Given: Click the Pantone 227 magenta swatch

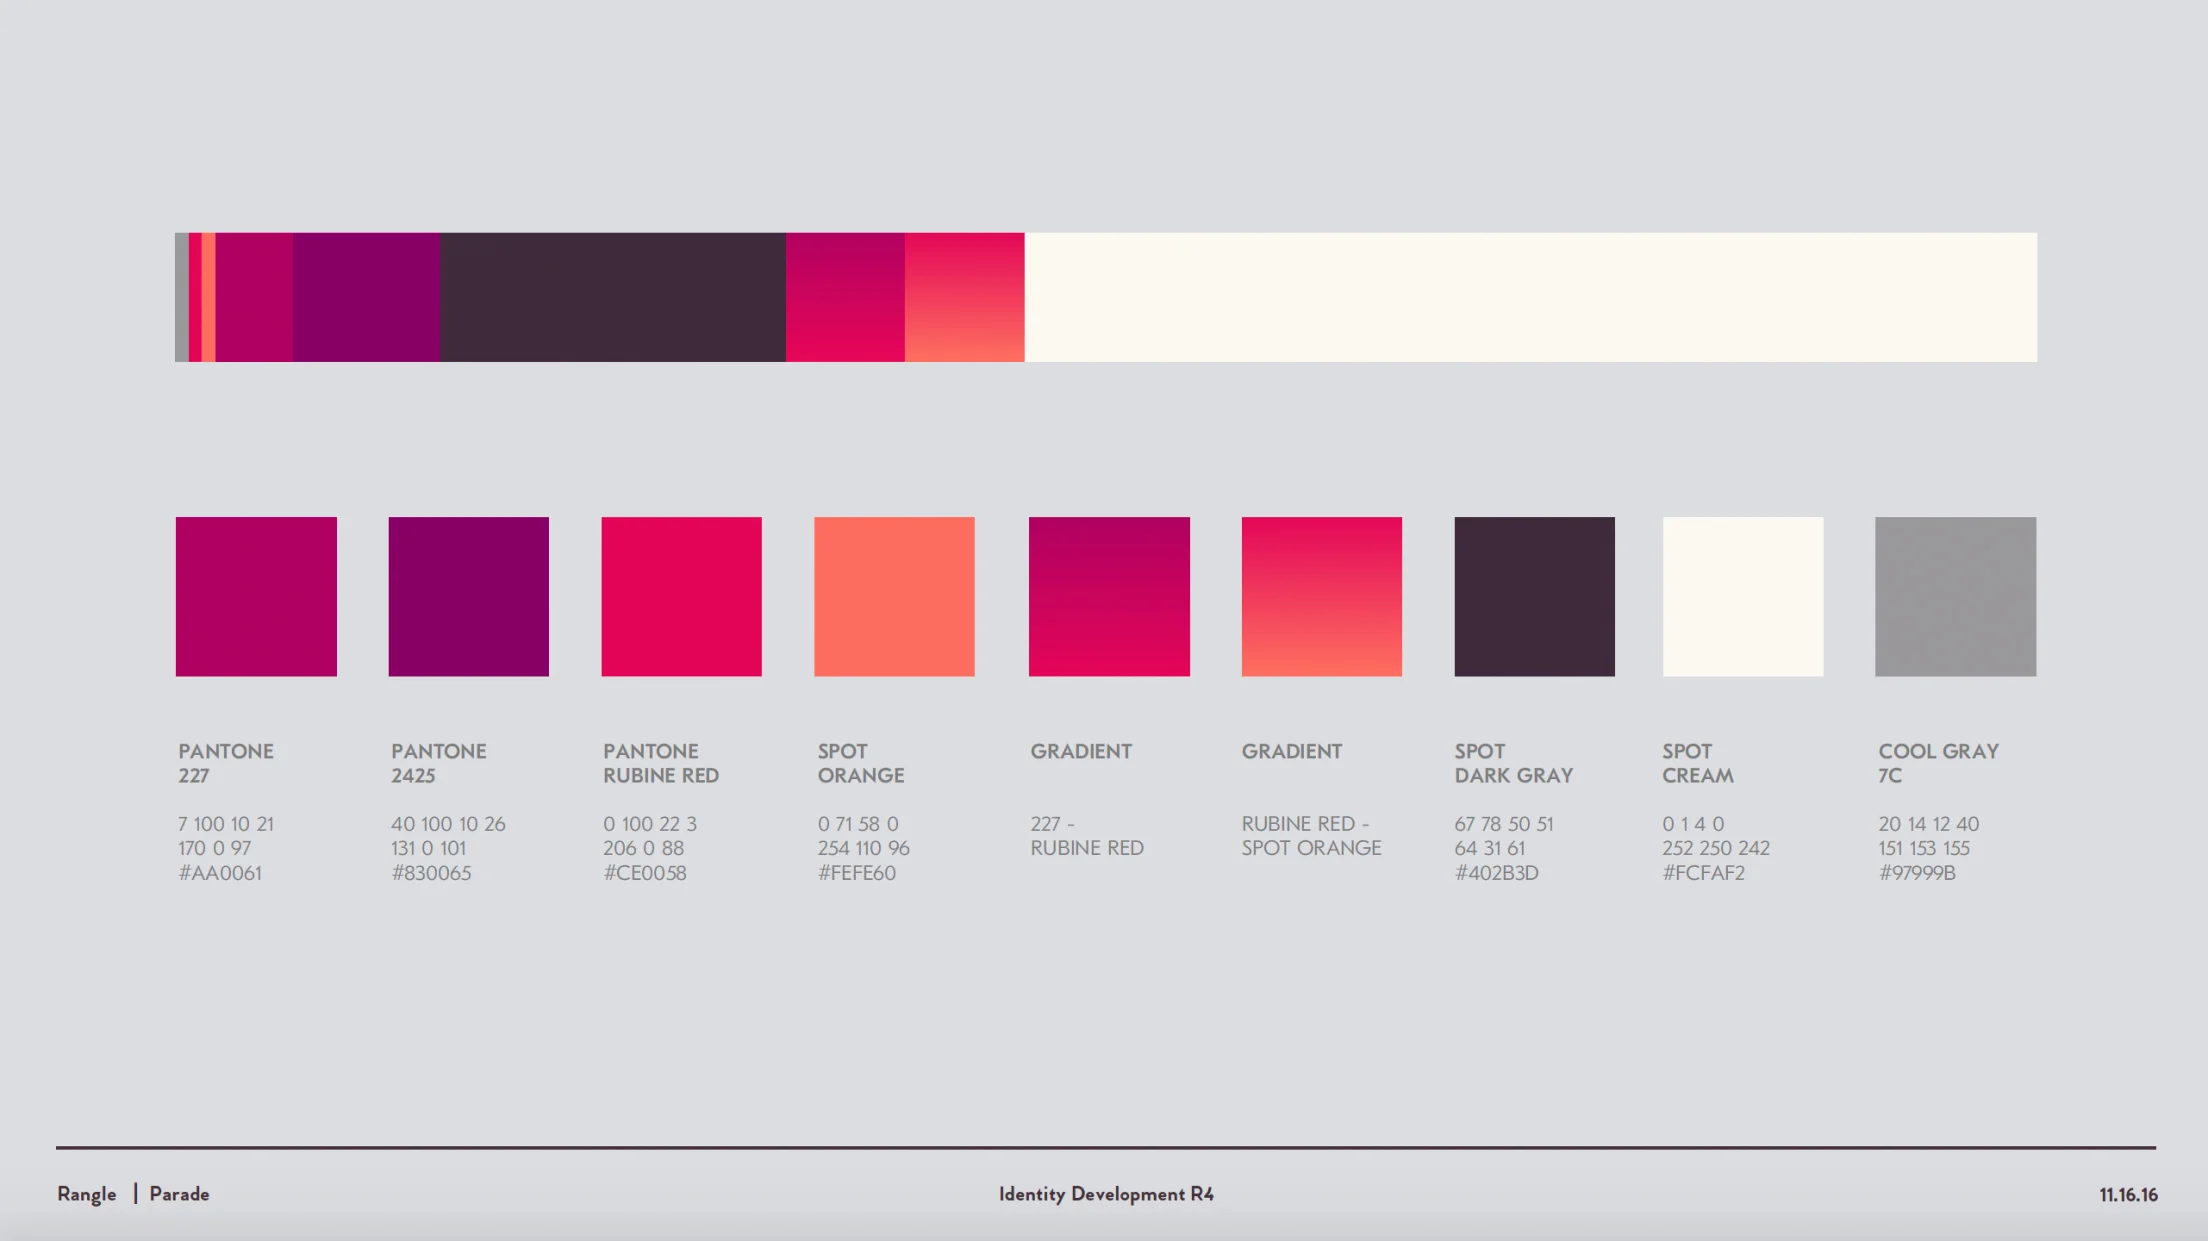Looking at the screenshot, I should pos(256,596).
